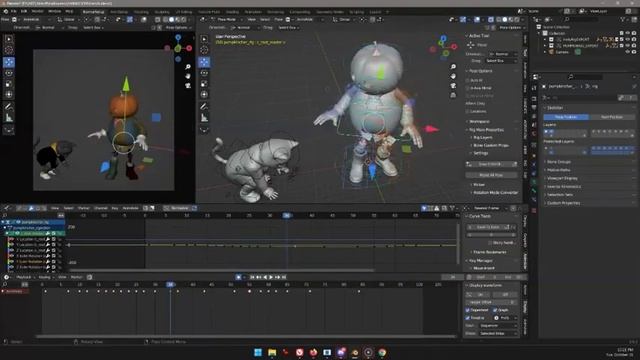Click the Blender logo menu icon
Screen dimensions: 640x360
pyautogui.click(x=5, y=11)
